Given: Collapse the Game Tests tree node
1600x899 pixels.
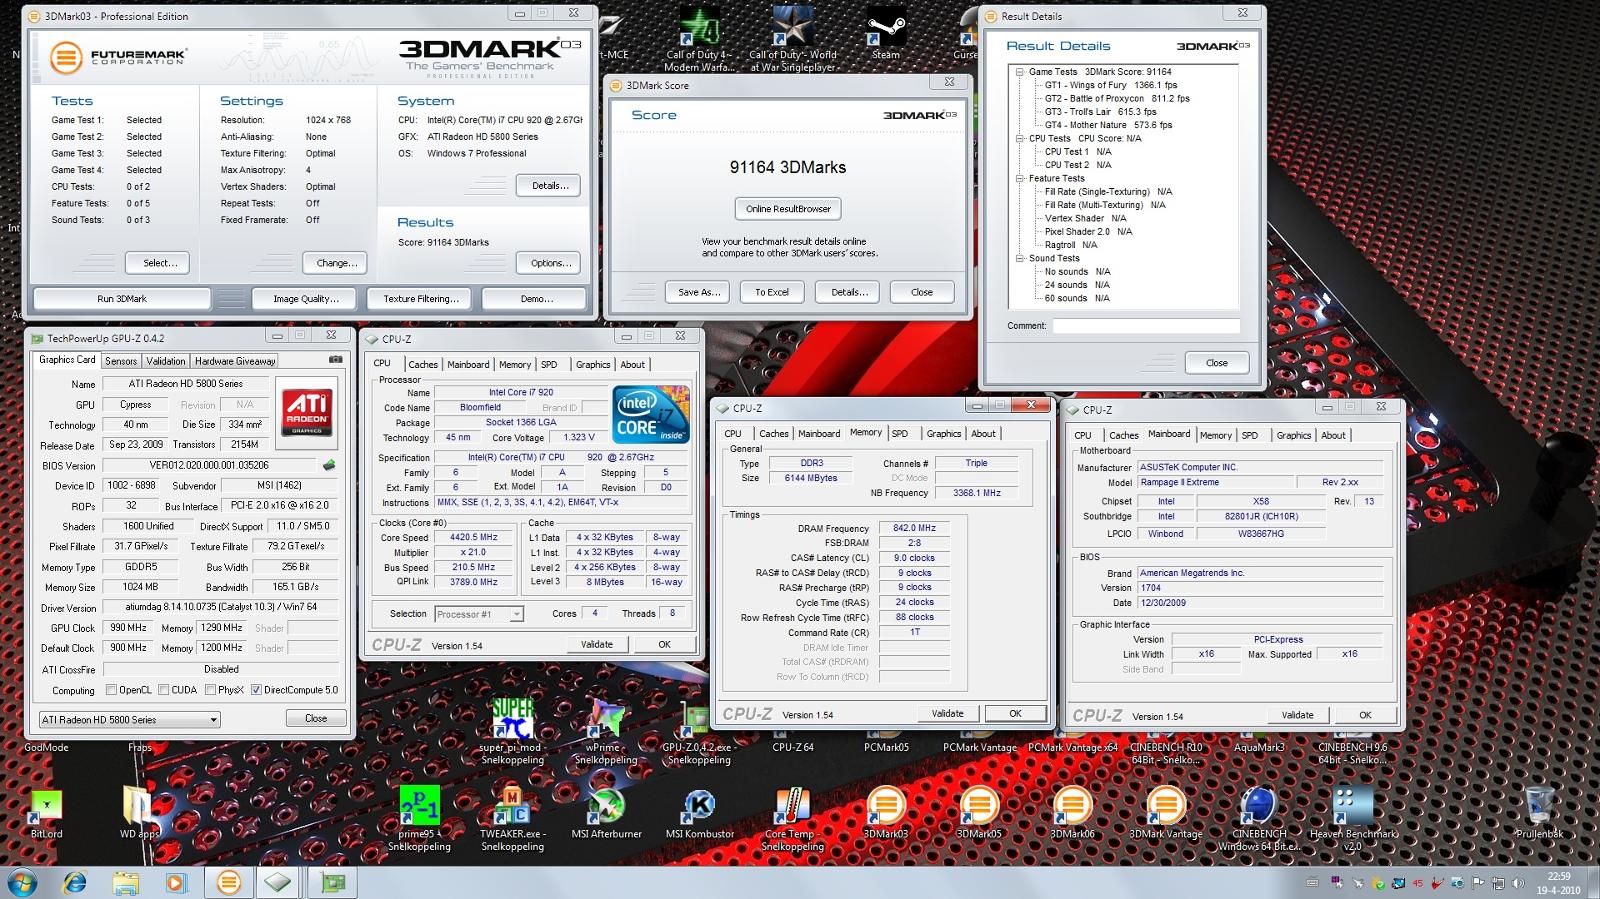Looking at the screenshot, I should 1019,72.
